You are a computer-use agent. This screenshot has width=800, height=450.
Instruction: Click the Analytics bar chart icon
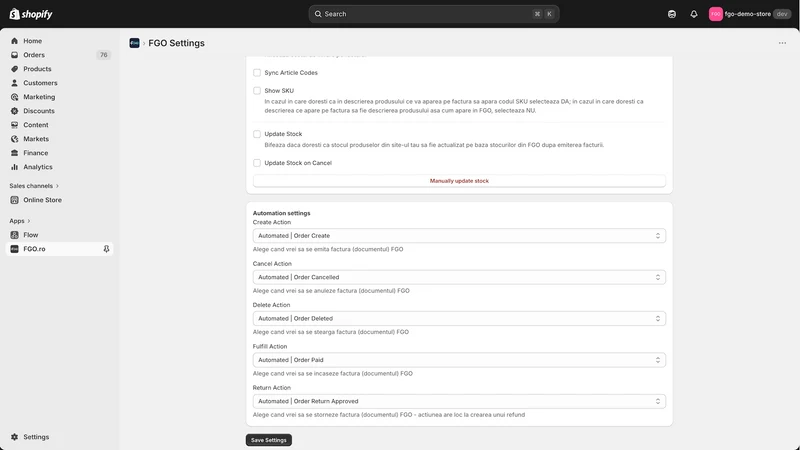coord(14,167)
